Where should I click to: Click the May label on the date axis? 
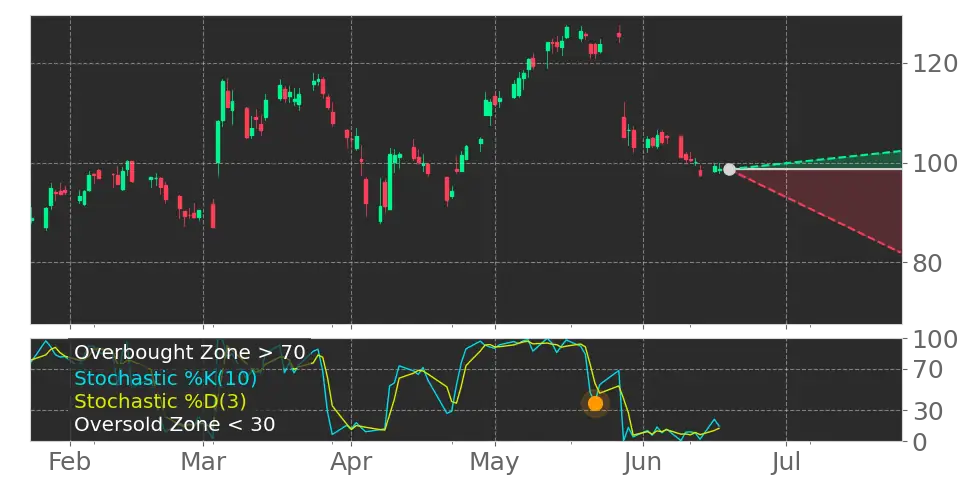coord(495,462)
